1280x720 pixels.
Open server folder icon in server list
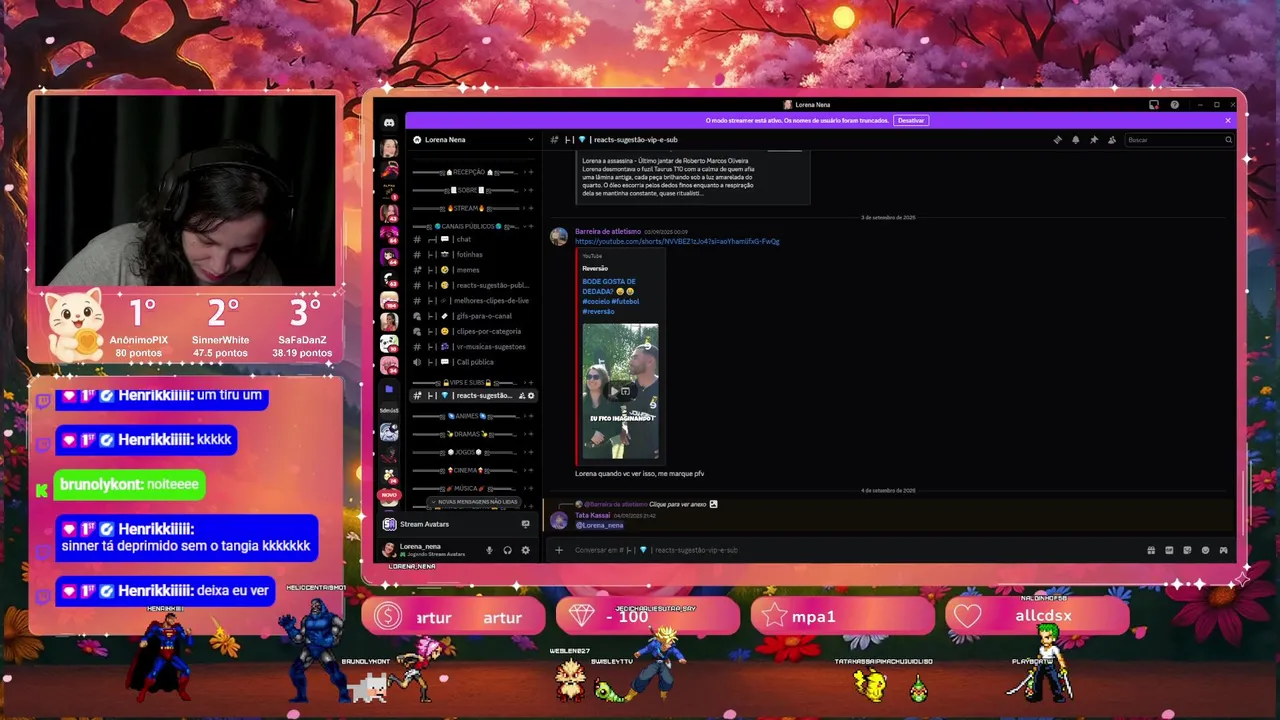click(389, 388)
